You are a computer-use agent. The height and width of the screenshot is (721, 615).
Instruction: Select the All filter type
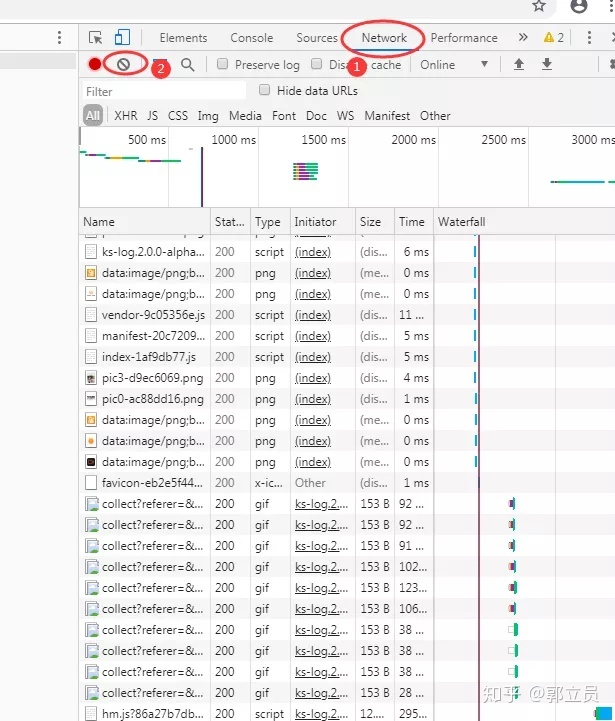pyautogui.click(x=93, y=115)
